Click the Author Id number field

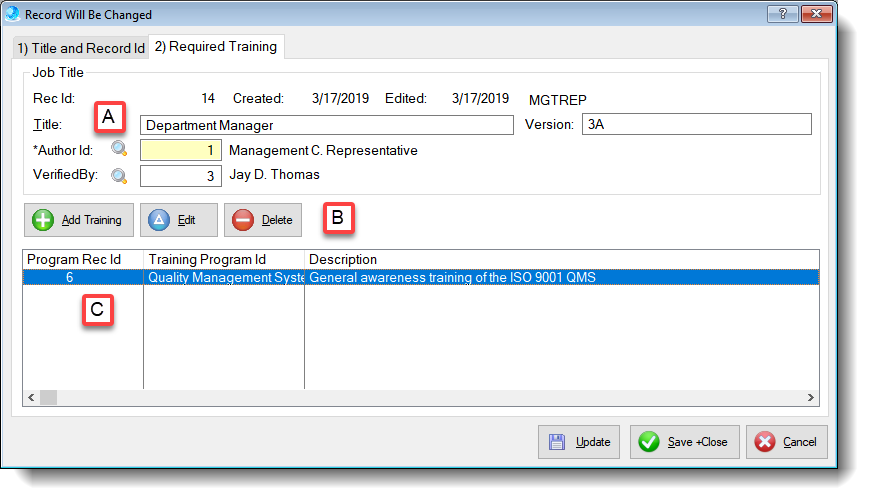(x=181, y=150)
